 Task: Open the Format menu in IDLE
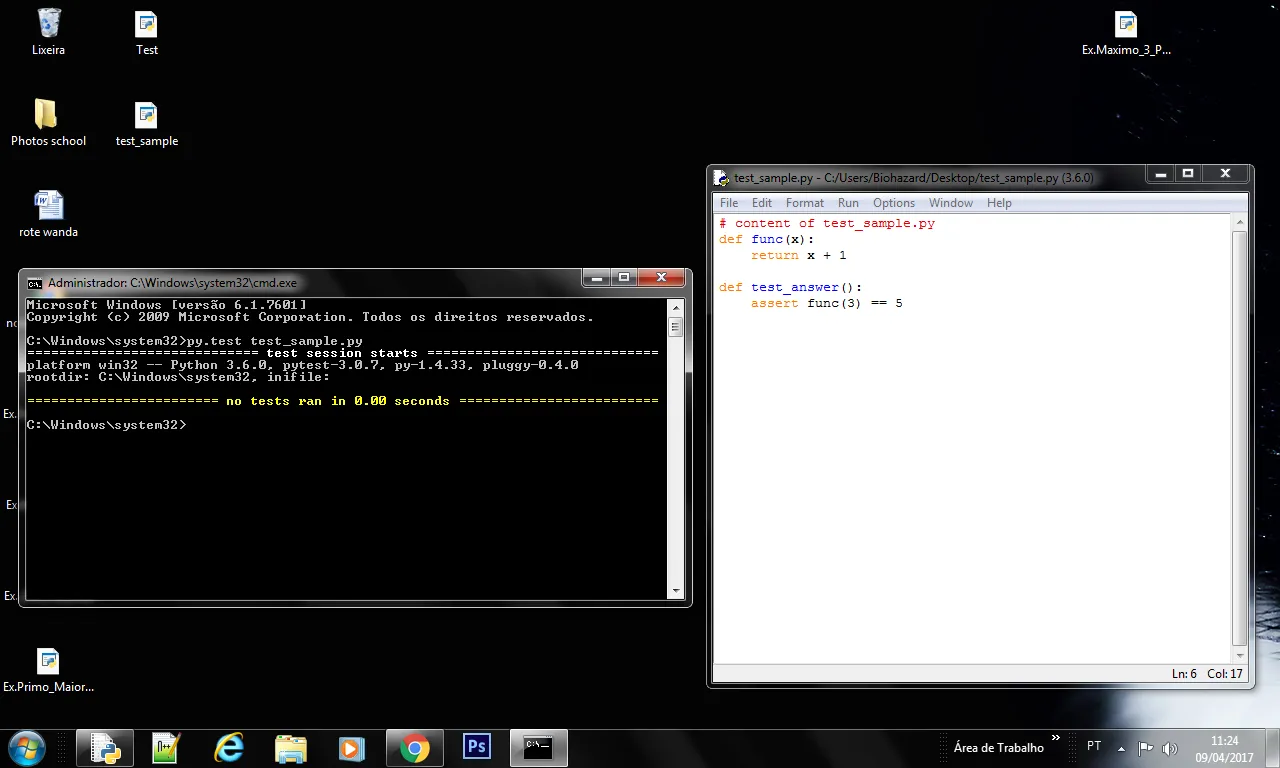[x=804, y=203]
